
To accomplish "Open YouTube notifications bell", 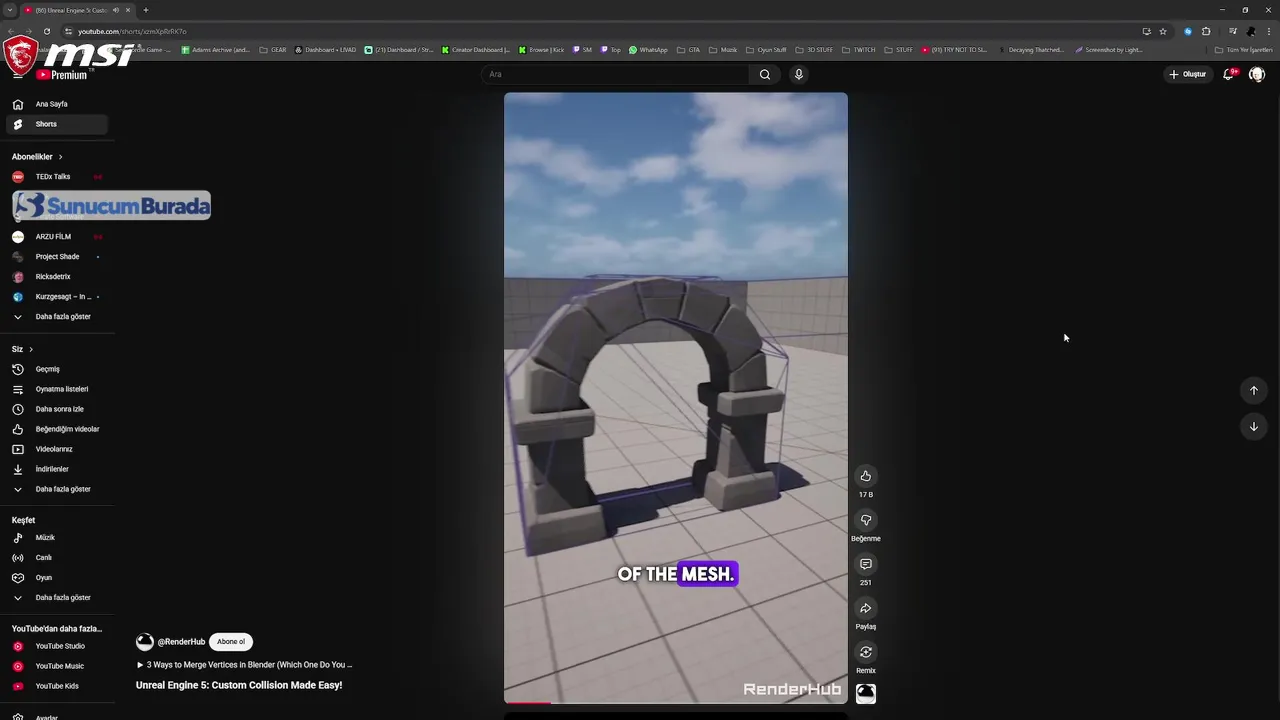I will [1228, 74].
